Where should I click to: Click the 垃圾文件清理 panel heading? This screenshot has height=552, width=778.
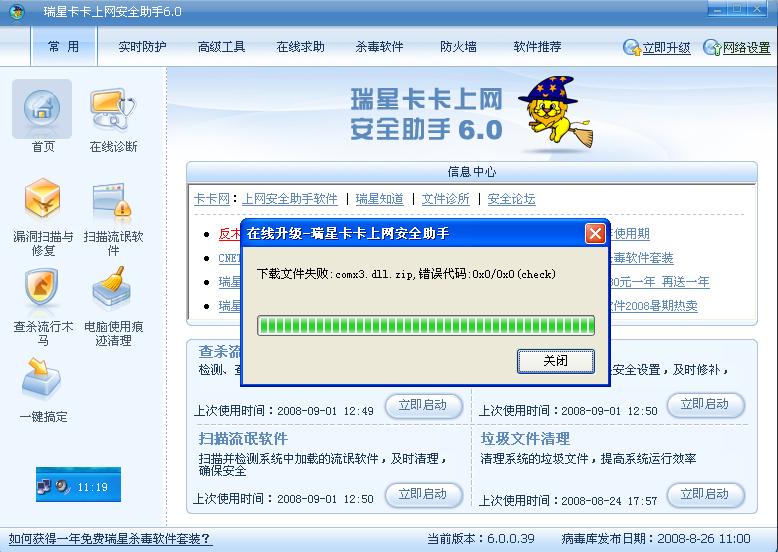coord(525,438)
